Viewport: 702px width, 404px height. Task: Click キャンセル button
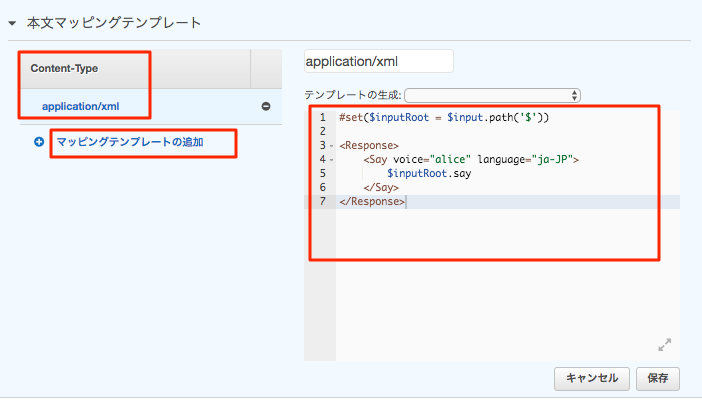(592, 378)
